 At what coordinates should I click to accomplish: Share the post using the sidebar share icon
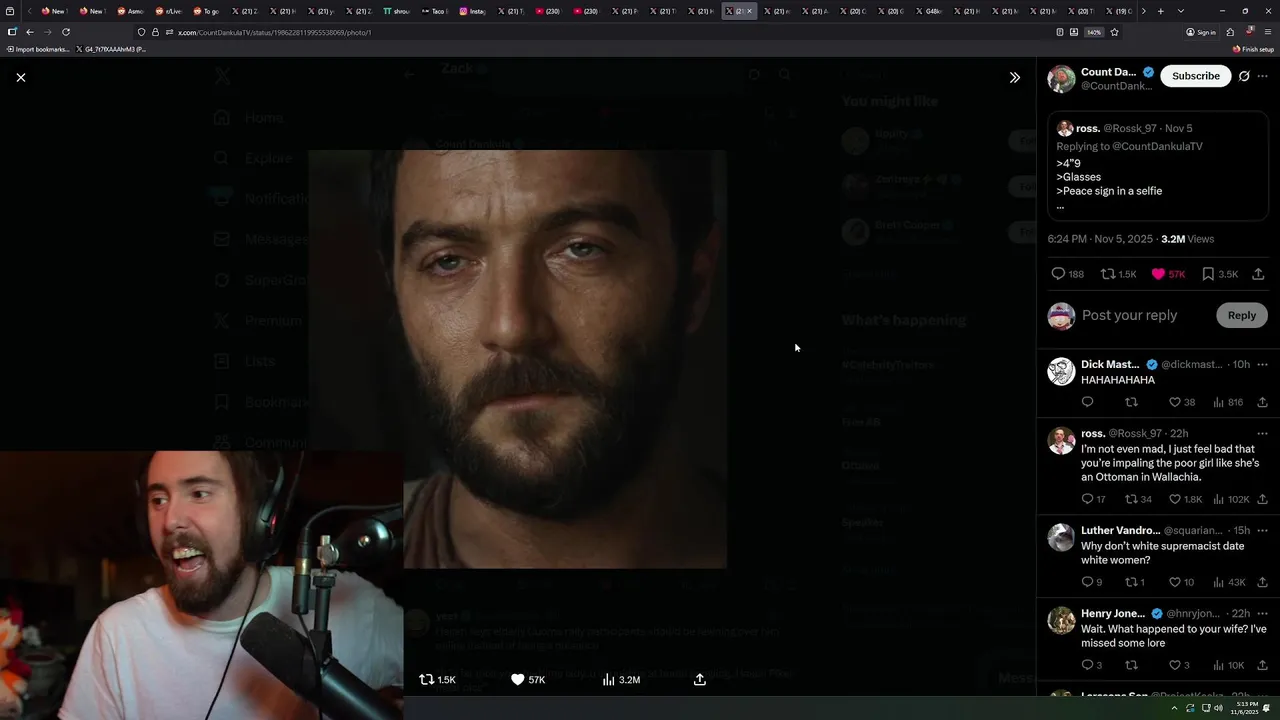click(1258, 274)
